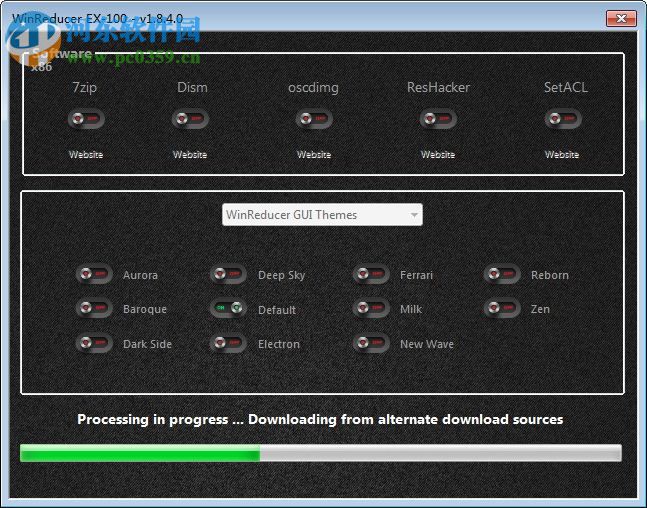Enable the Milk theme switch
This screenshot has width=647, height=508.
coord(371,308)
